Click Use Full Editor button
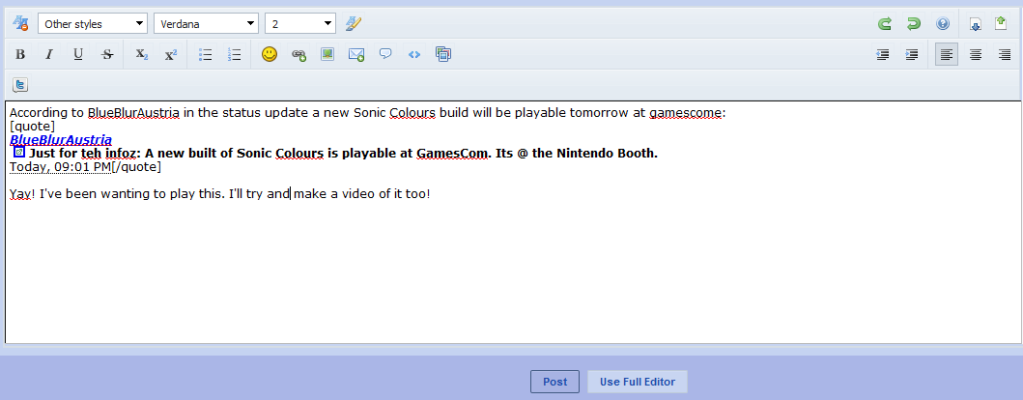 (637, 382)
